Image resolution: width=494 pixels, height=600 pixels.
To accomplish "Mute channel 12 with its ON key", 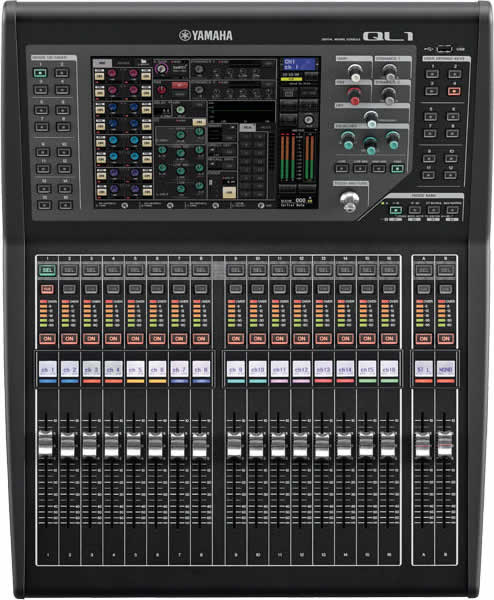I will tap(302, 339).
